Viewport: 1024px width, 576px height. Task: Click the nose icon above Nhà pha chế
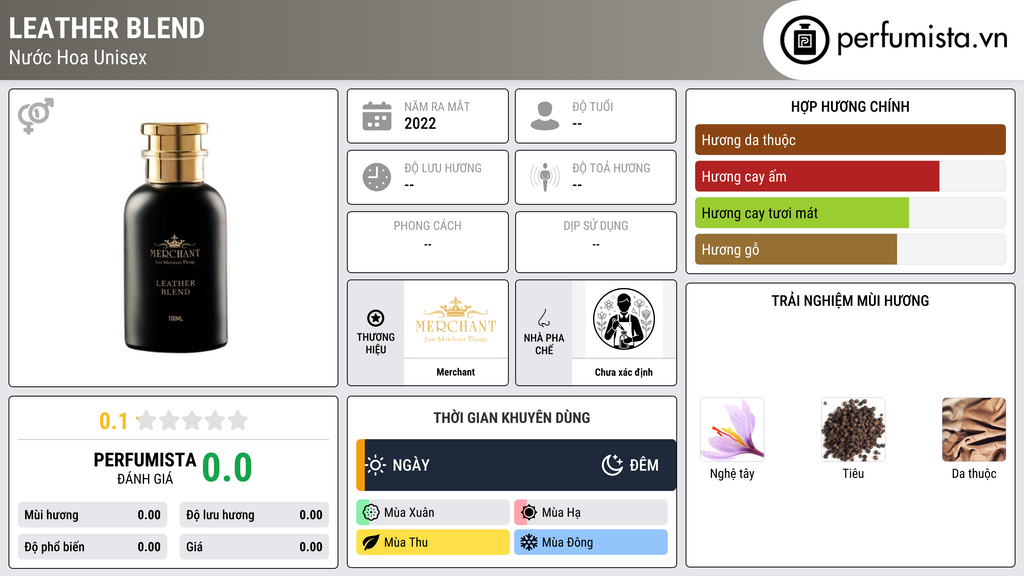(x=543, y=318)
